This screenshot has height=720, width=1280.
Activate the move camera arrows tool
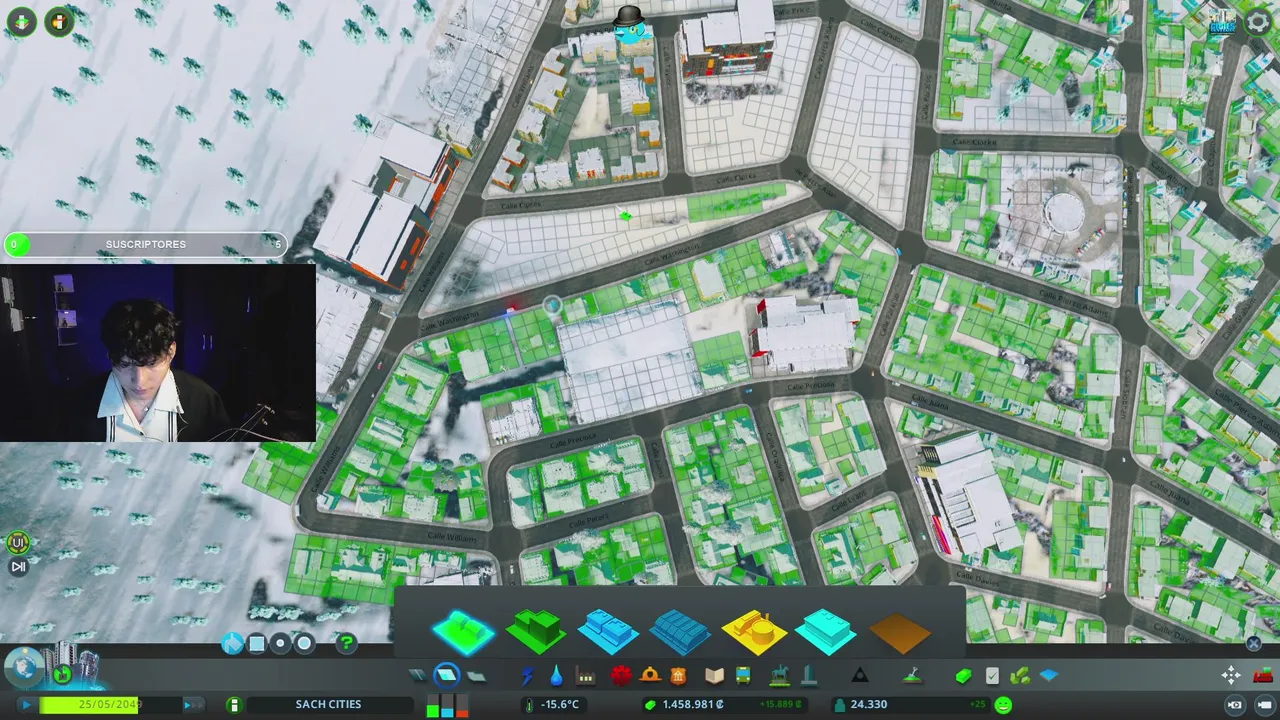1231,677
